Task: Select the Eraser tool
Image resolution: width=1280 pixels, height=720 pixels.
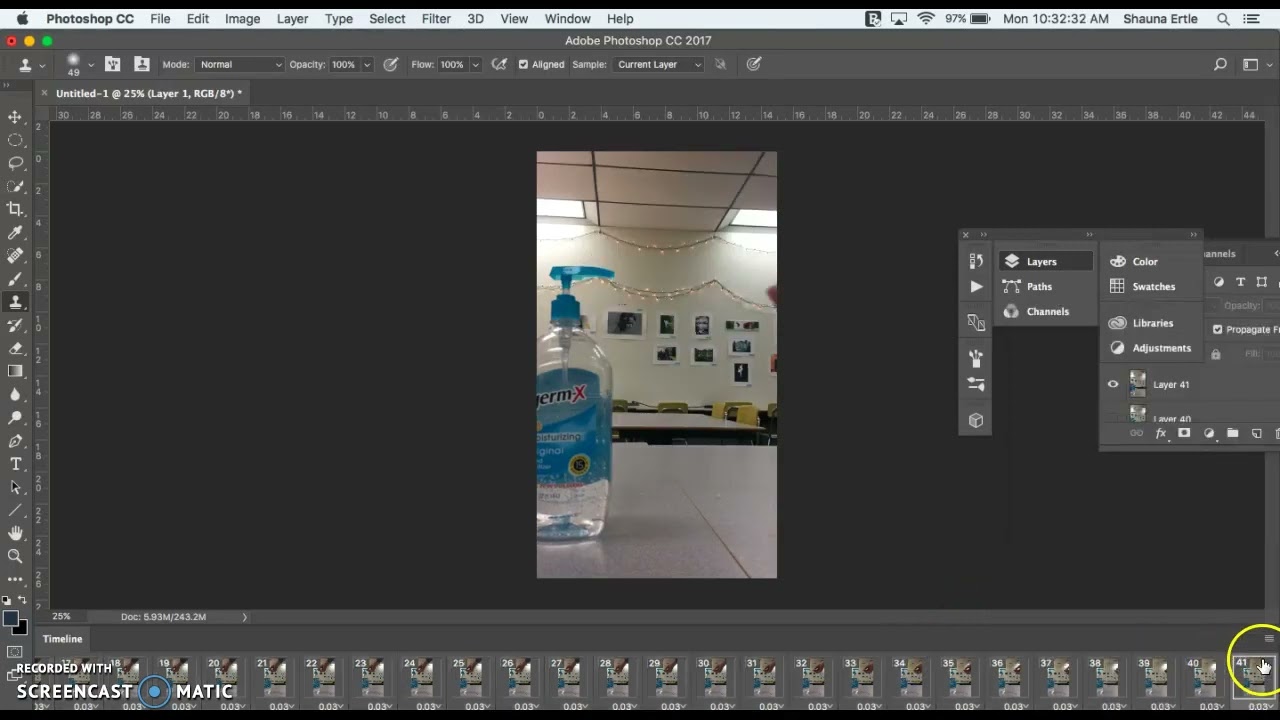Action: pyautogui.click(x=15, y=348)
